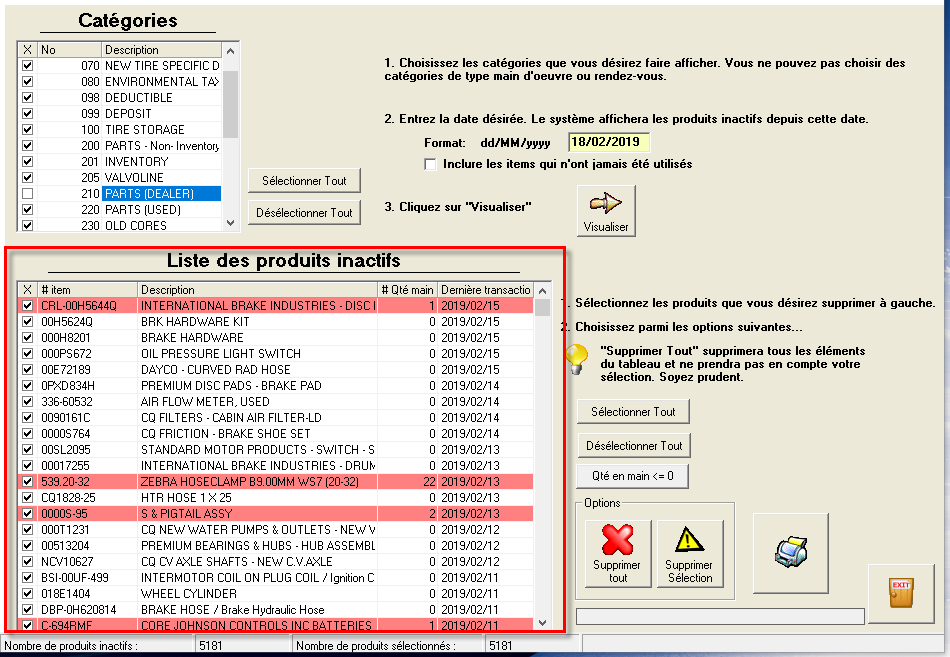Click the date input field

(x=608, y=143)
